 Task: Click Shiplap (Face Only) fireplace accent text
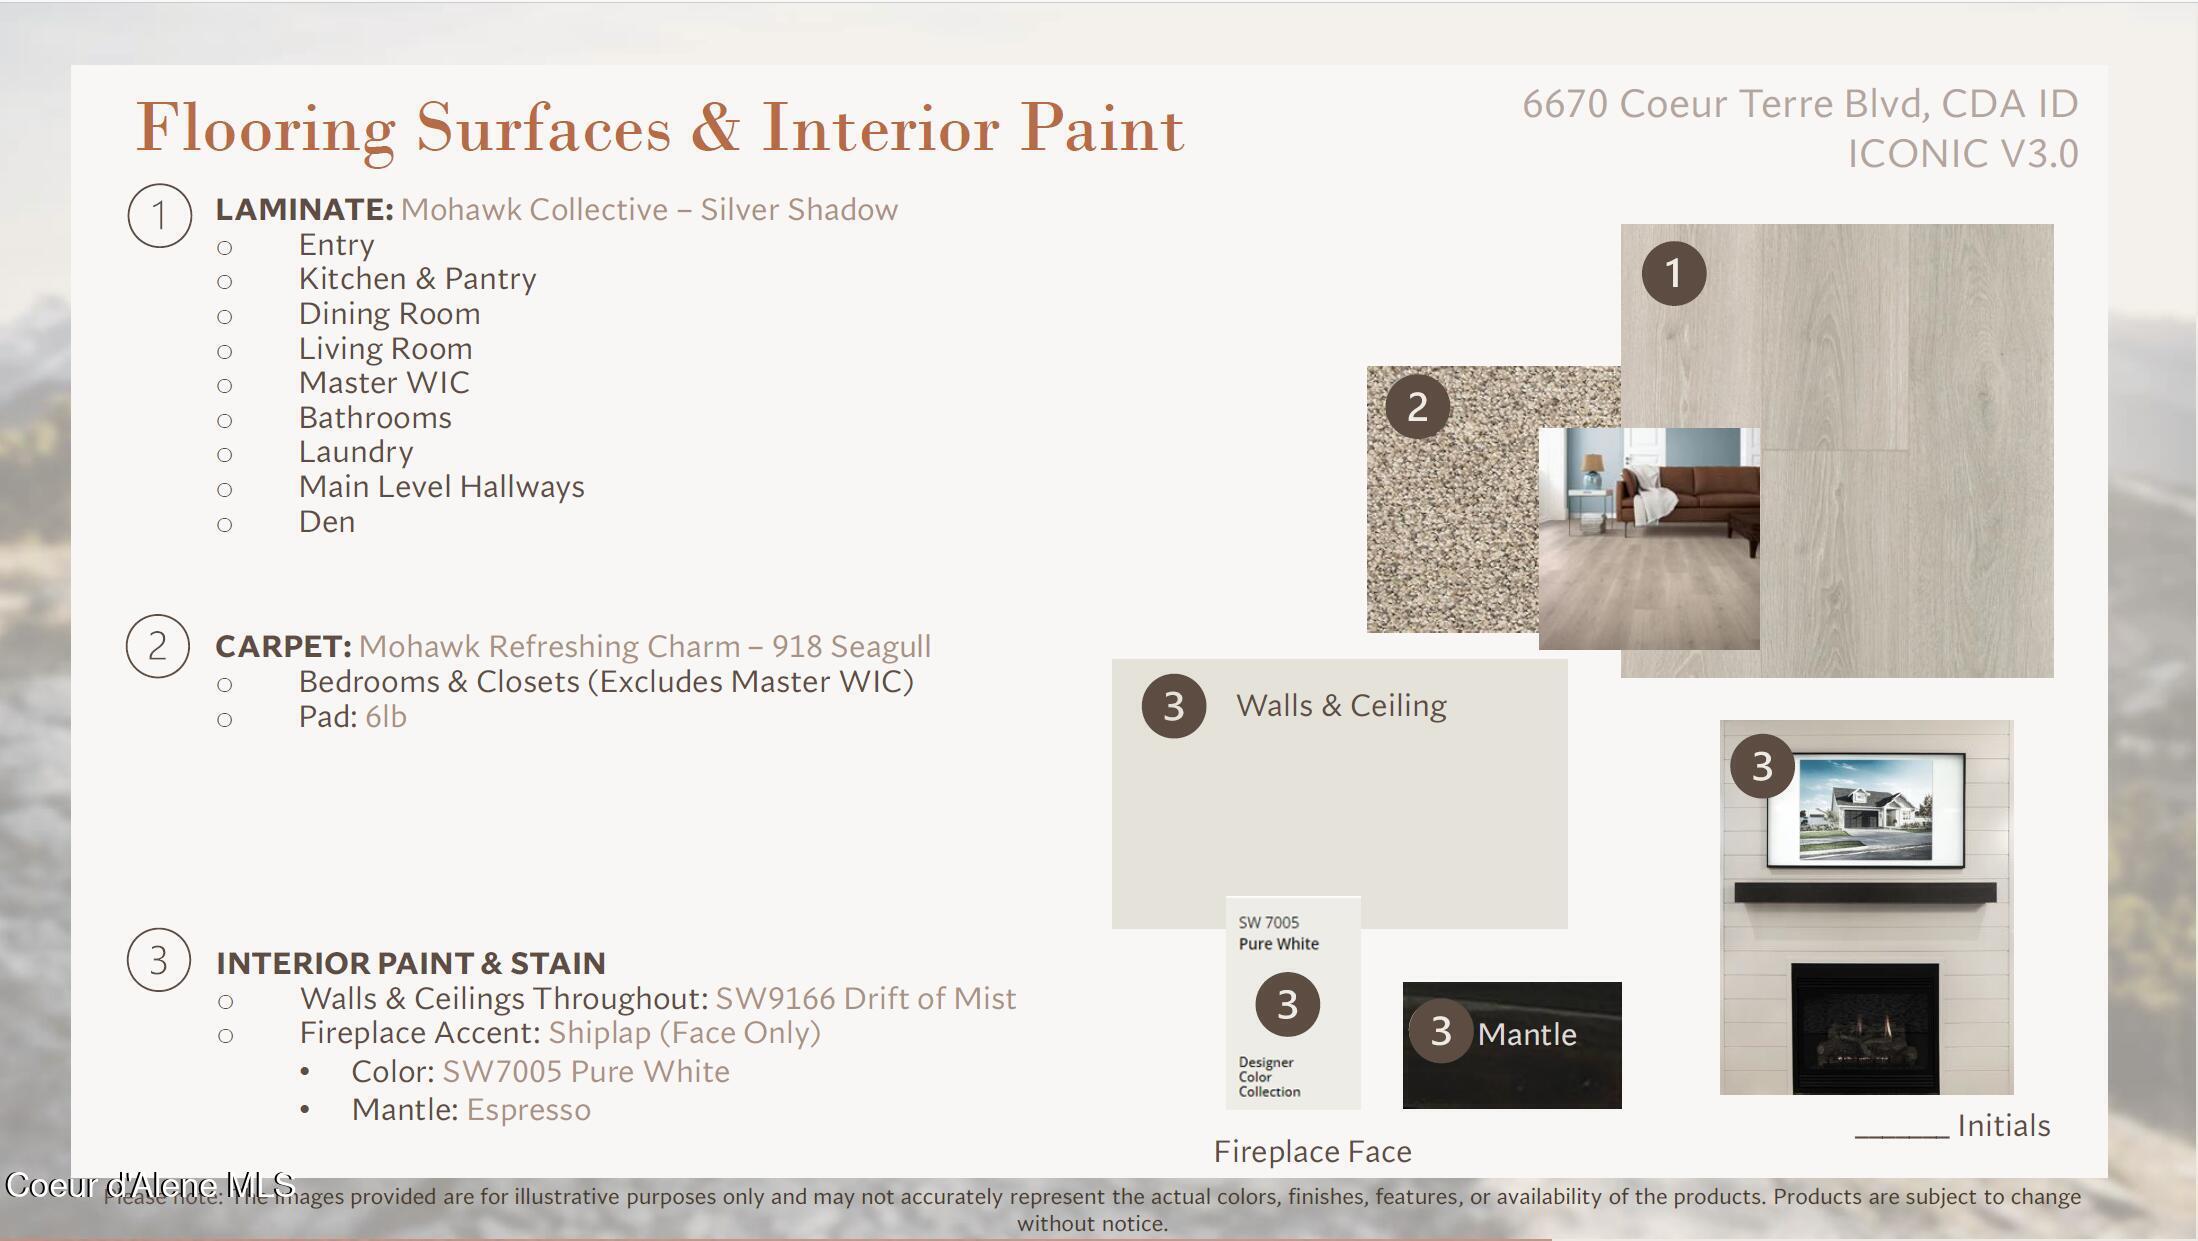tap(684, 1033)
